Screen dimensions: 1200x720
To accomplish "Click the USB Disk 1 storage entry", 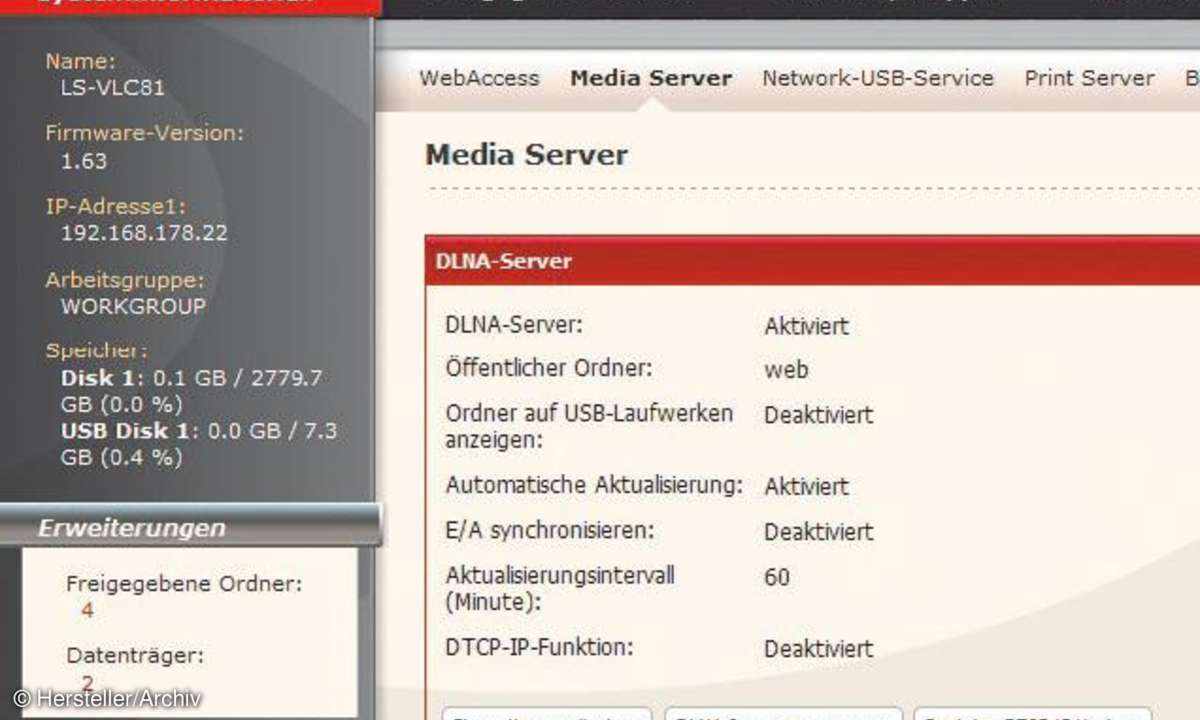I will point(199,444).
